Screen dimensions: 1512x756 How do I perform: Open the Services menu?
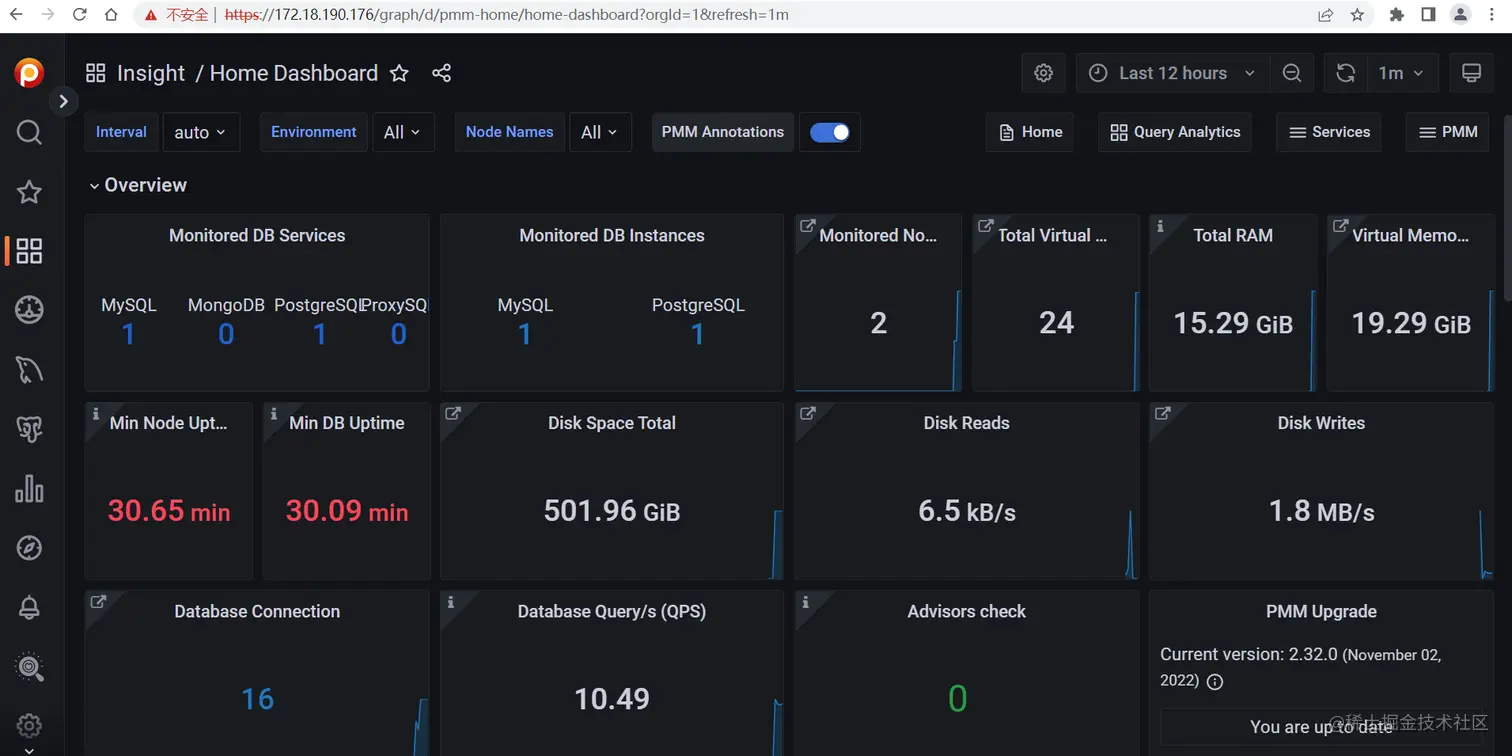pyautogui.click(x=1329, y=132)
